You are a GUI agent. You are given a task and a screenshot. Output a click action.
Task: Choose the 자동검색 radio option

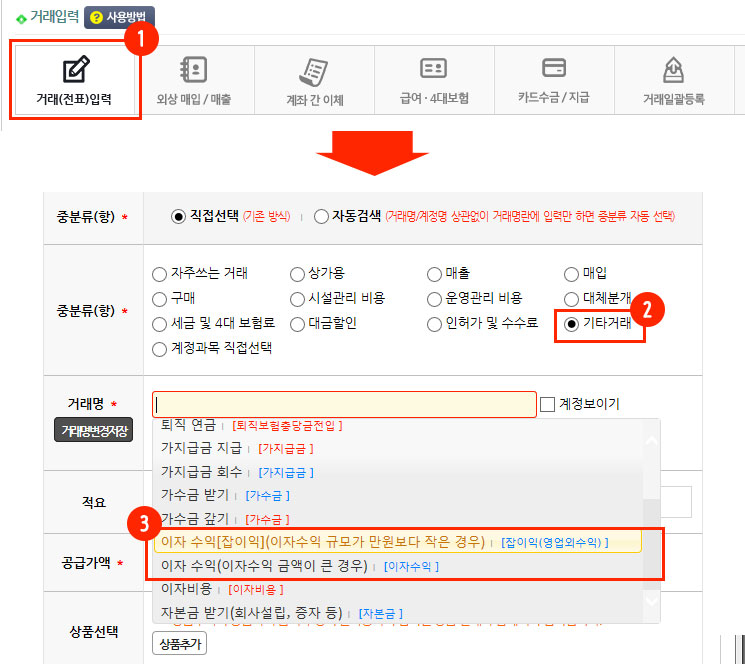tap(321, 216)
